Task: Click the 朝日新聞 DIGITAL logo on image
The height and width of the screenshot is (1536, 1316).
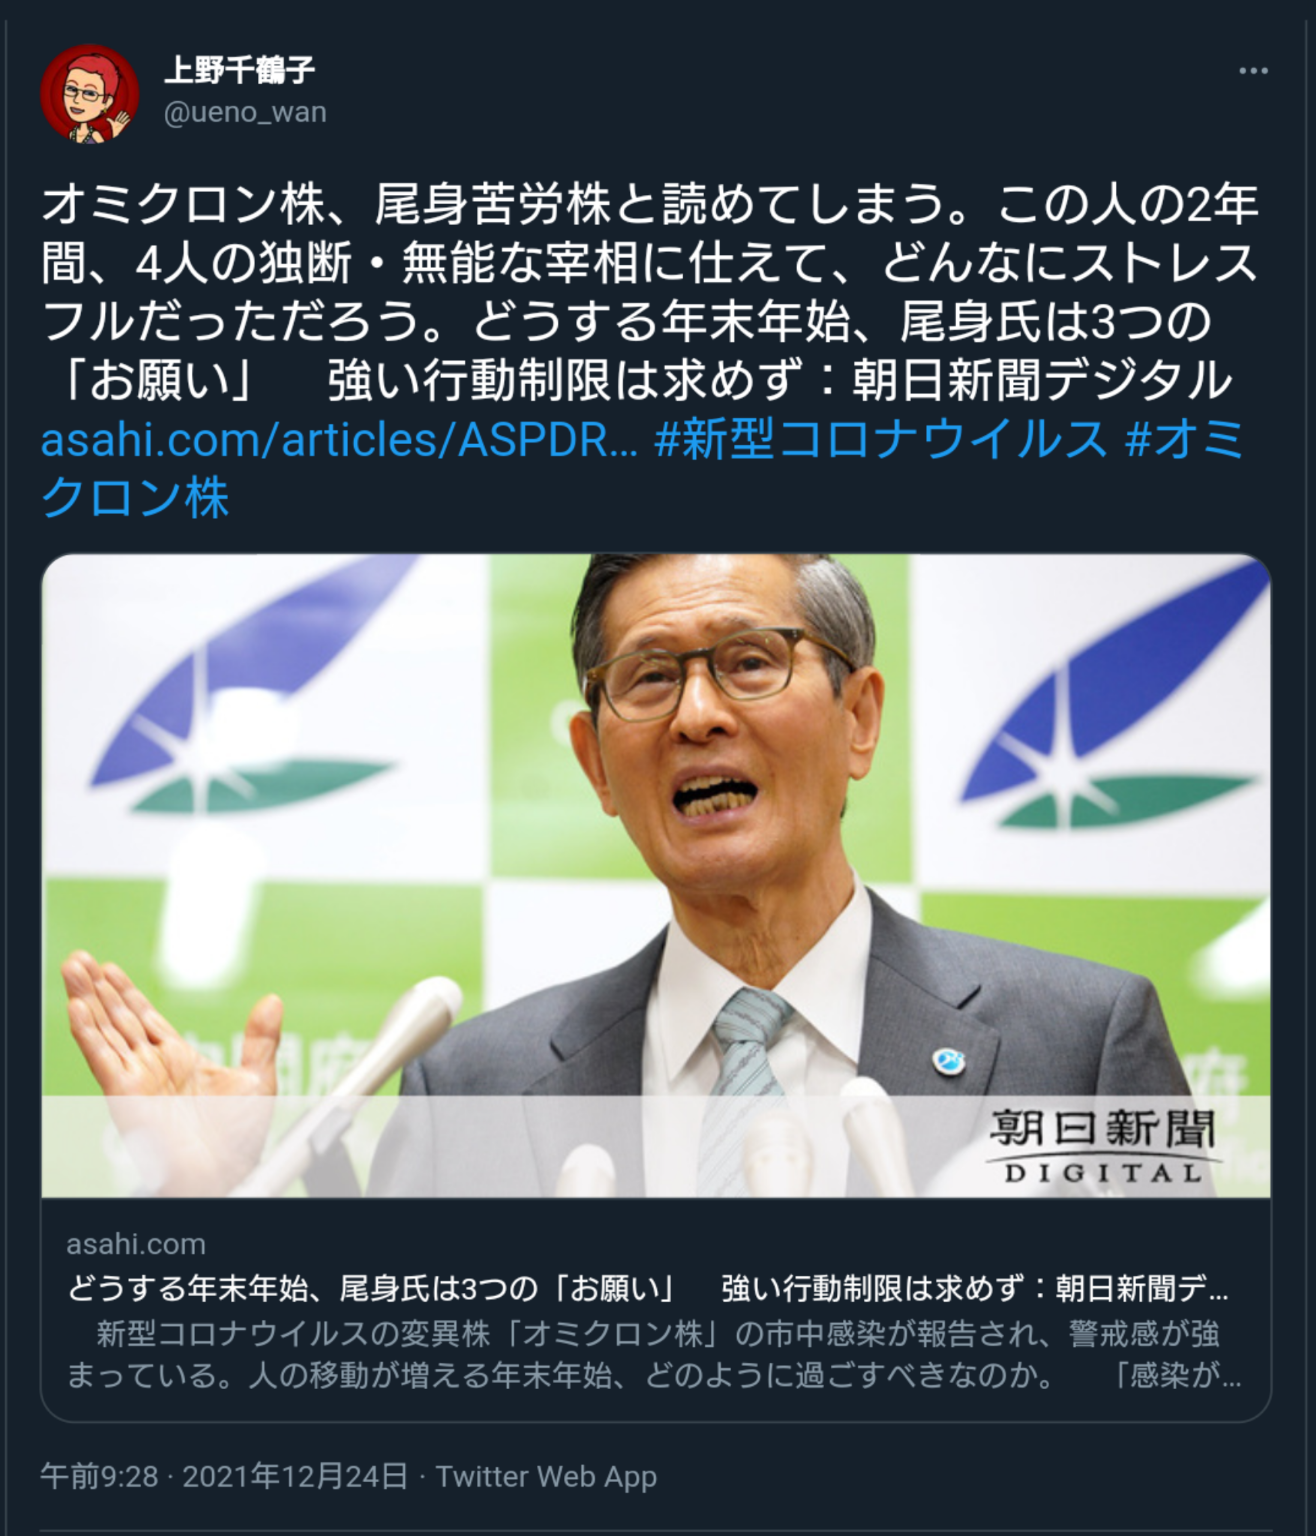Action: pos(1103,1146)
